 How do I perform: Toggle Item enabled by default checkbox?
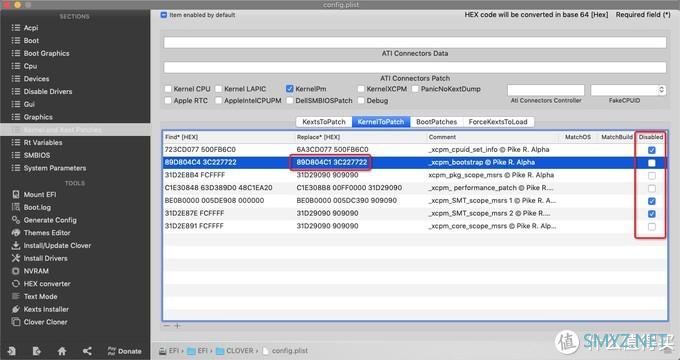pyautogui.click(x=163, y=15)
